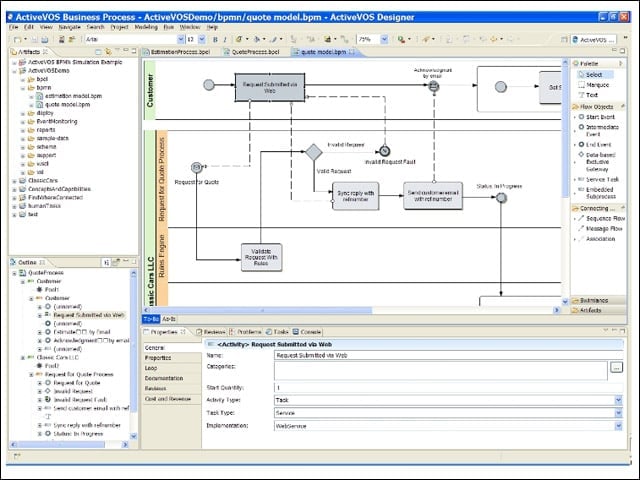Open the Problems view tab
The image size is (640, 480).
click(245, 332)
